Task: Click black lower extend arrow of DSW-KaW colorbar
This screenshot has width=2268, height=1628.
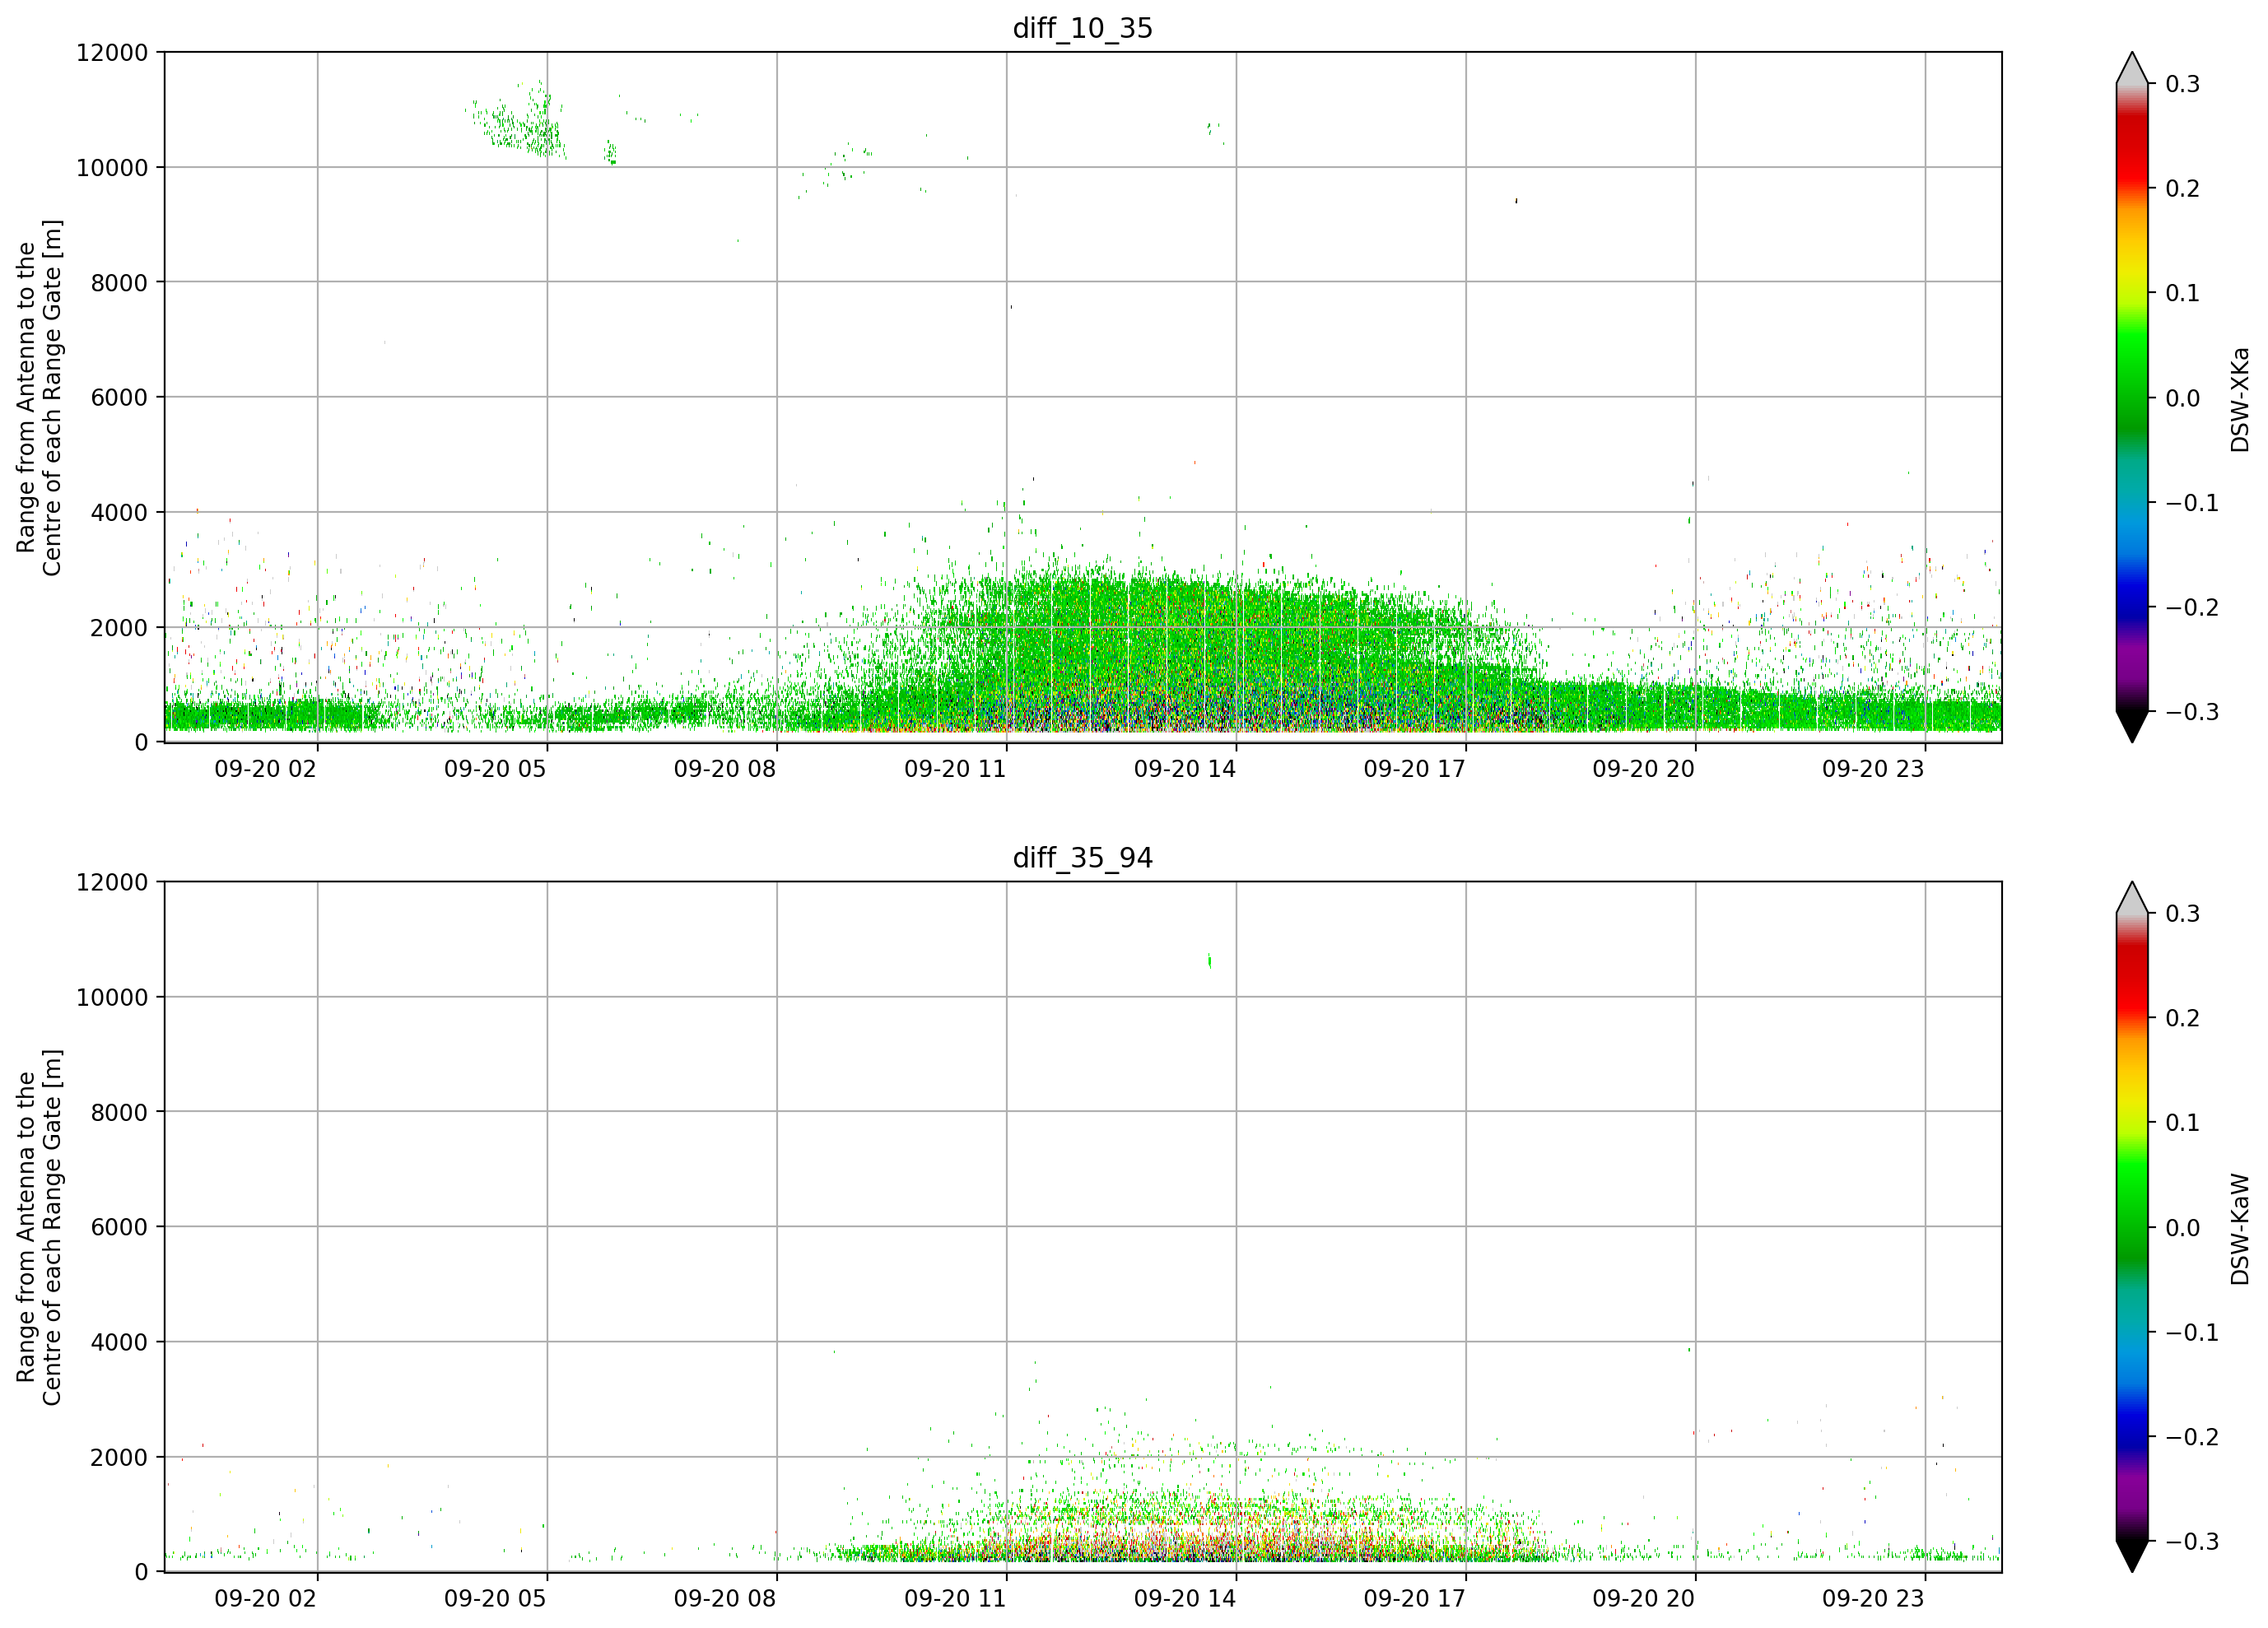Action: coord(2132,1556)
